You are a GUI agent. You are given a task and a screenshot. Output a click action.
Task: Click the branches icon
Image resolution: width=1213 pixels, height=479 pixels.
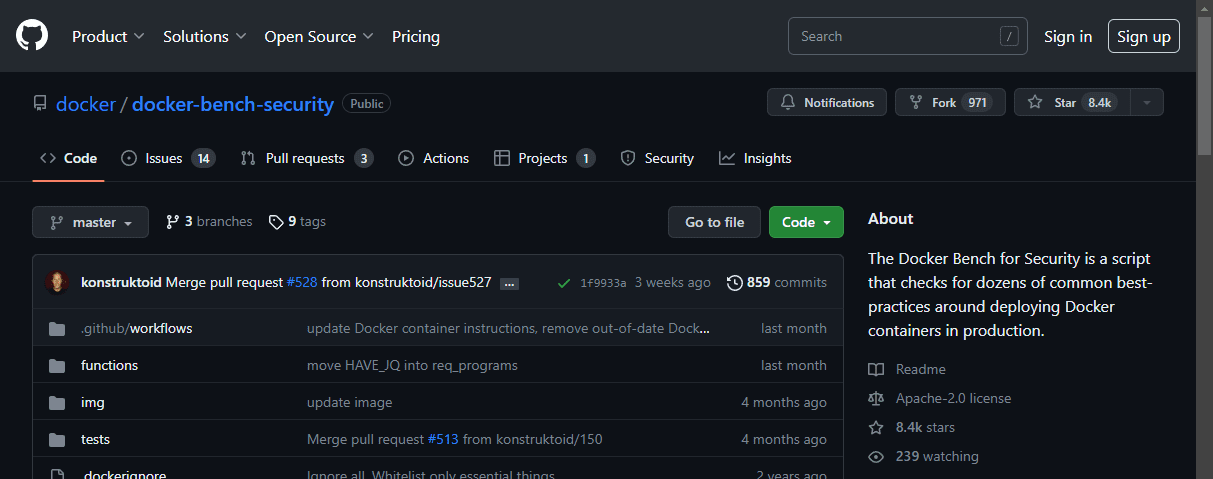[x=173, y=222]
